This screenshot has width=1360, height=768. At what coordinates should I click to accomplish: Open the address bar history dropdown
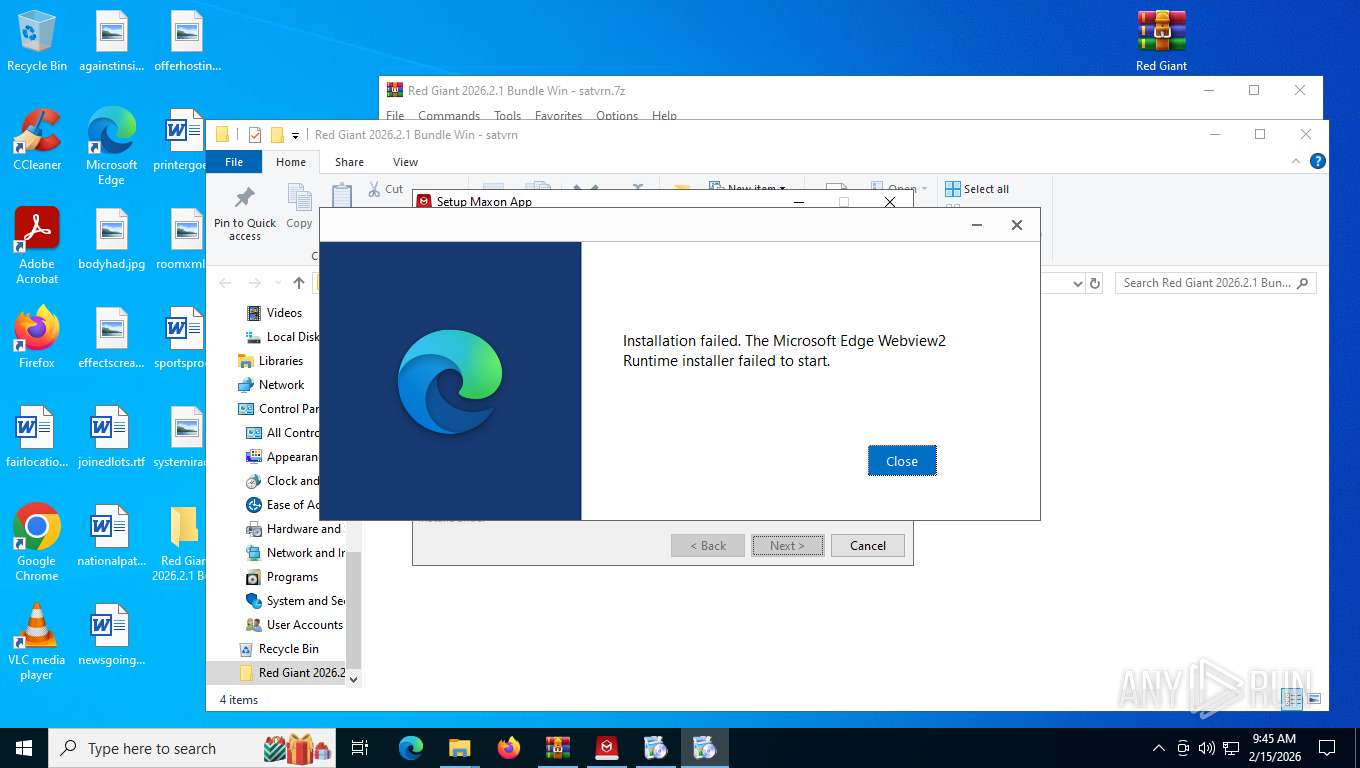[x=1077, y=283]
